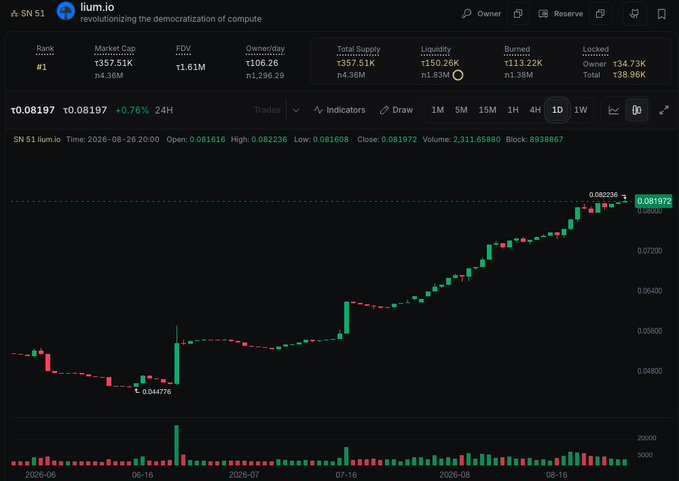Click the Owner/day label

click(265, 48)
